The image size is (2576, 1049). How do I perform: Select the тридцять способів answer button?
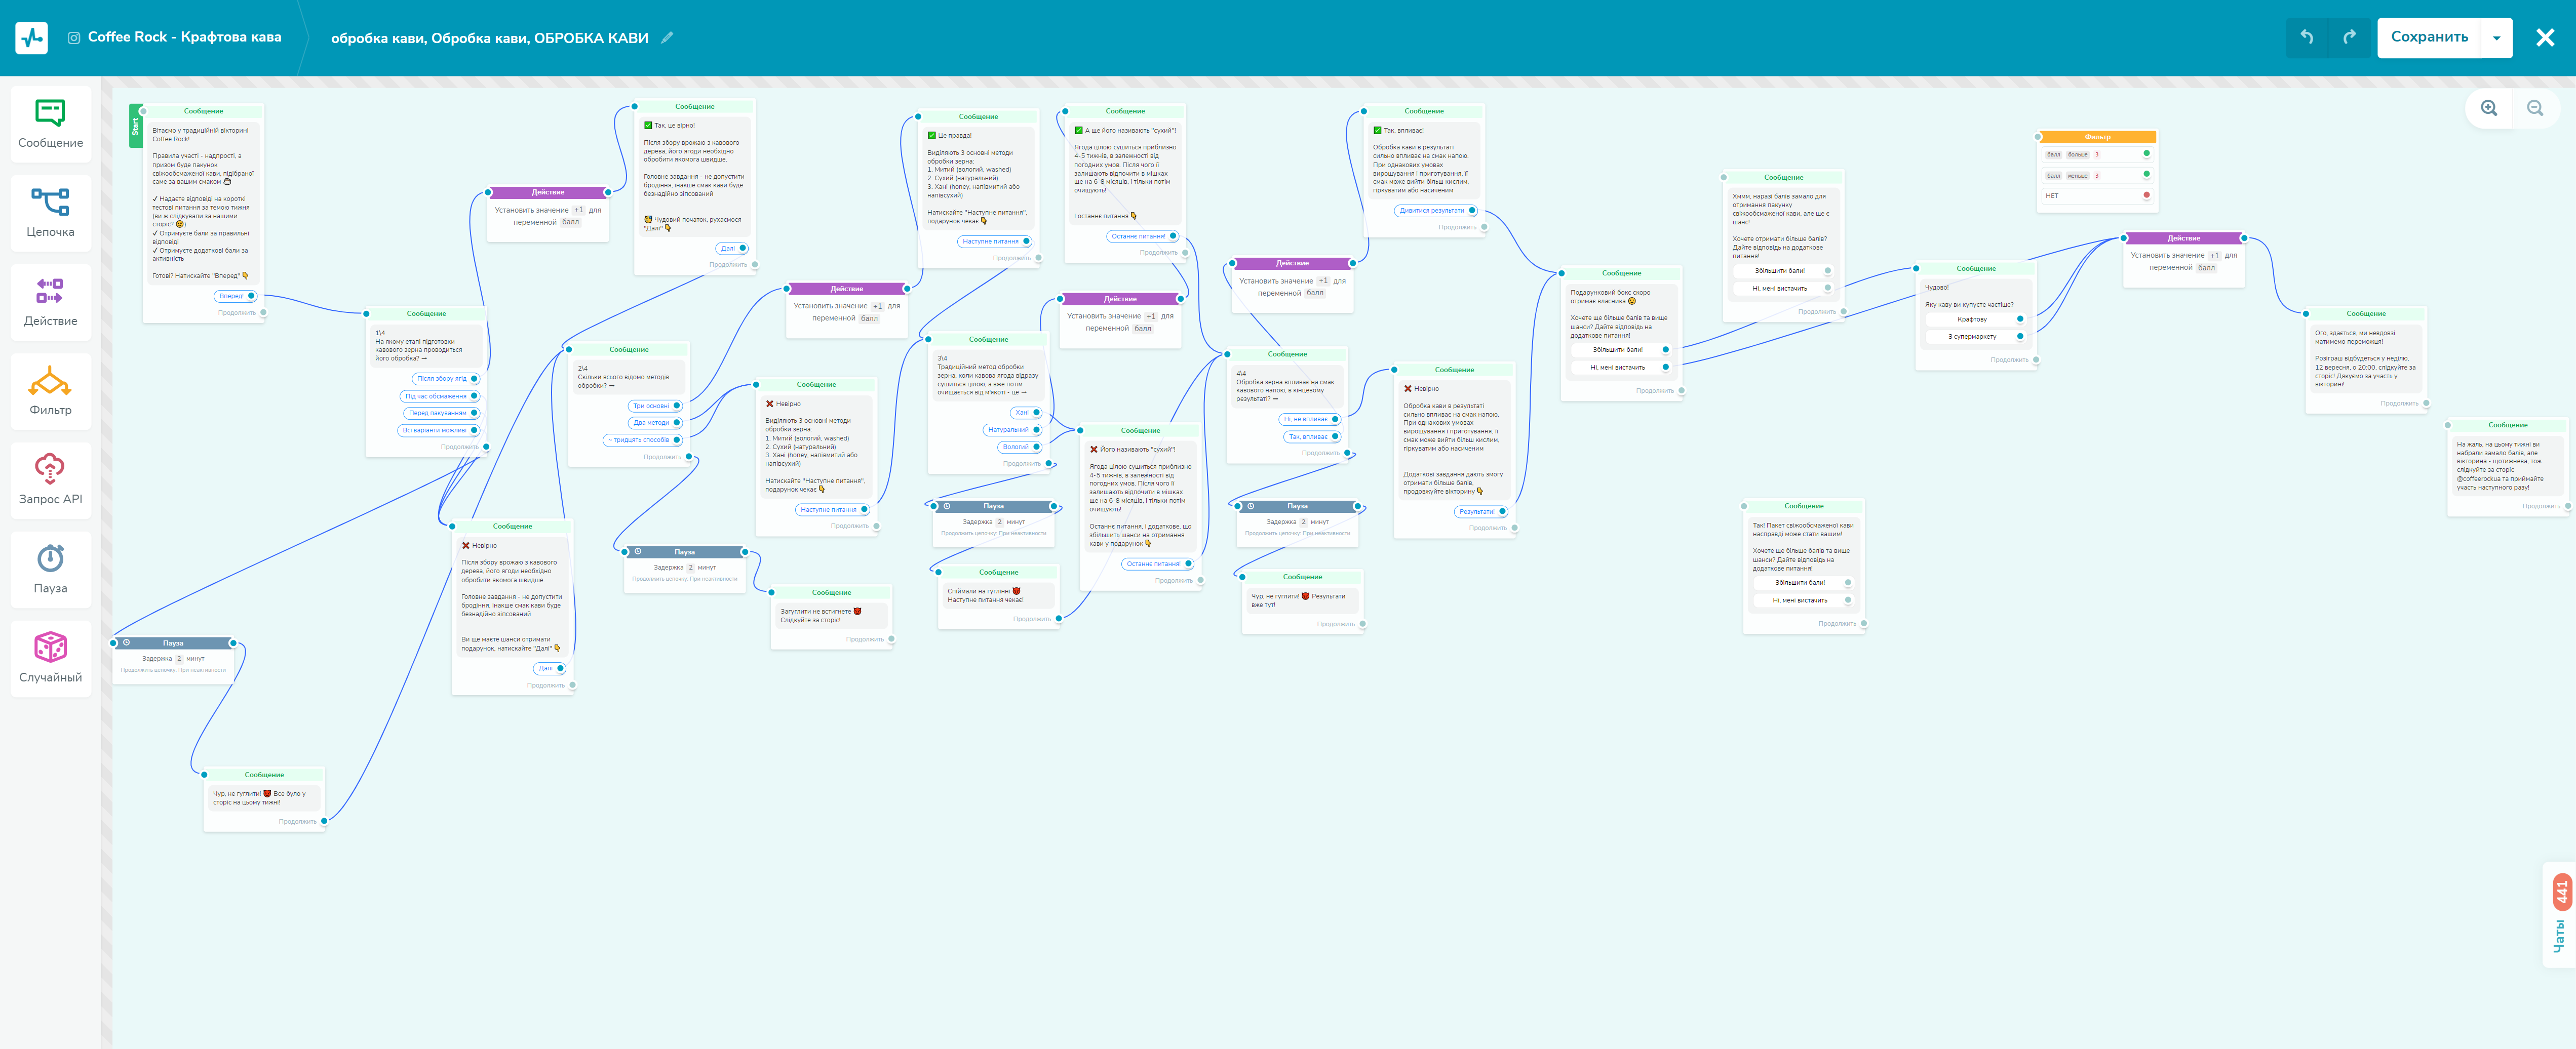tap(642, 440)
